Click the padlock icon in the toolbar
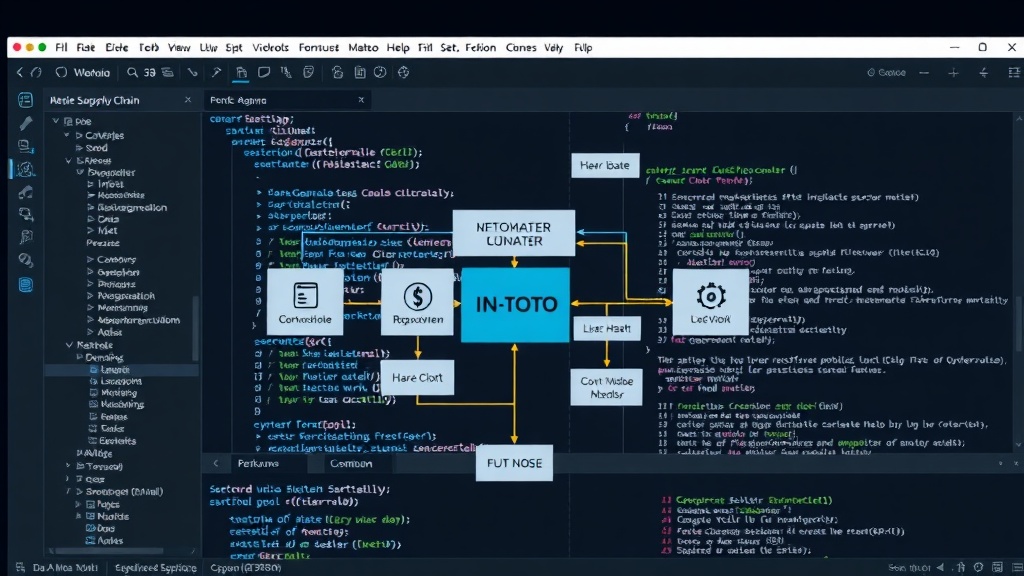Viewport: 1024px width, 576px height. tap(337, 72)
